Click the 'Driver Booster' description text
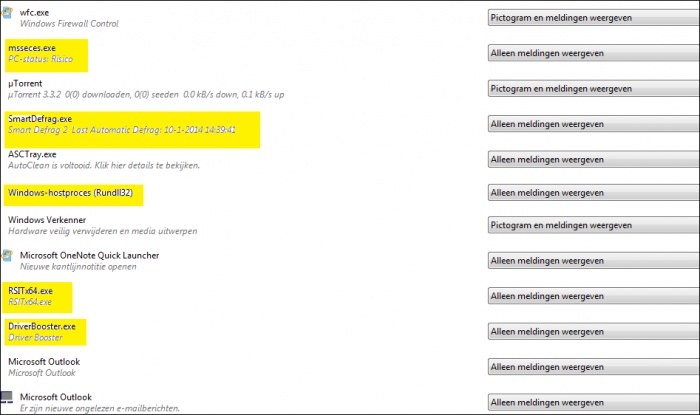The width and height of the screenshot is (700, 415). (35, 338)
